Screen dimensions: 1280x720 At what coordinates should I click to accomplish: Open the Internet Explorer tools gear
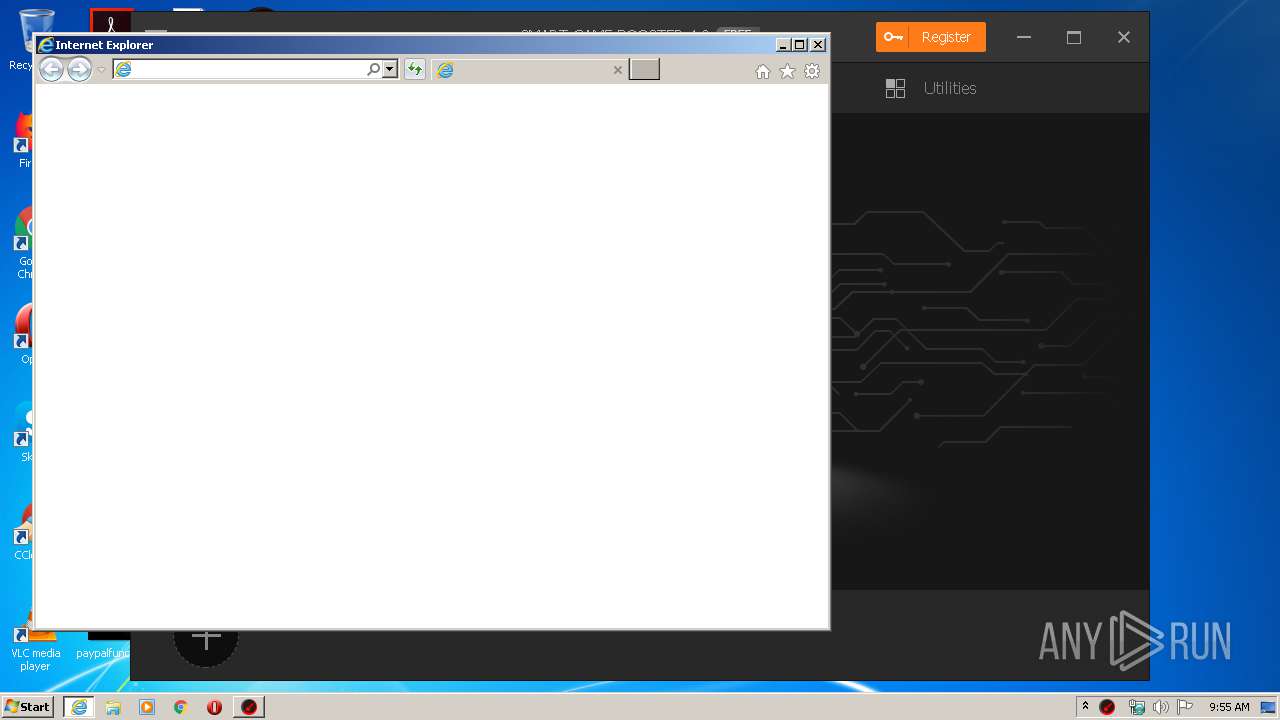[812, 71]
